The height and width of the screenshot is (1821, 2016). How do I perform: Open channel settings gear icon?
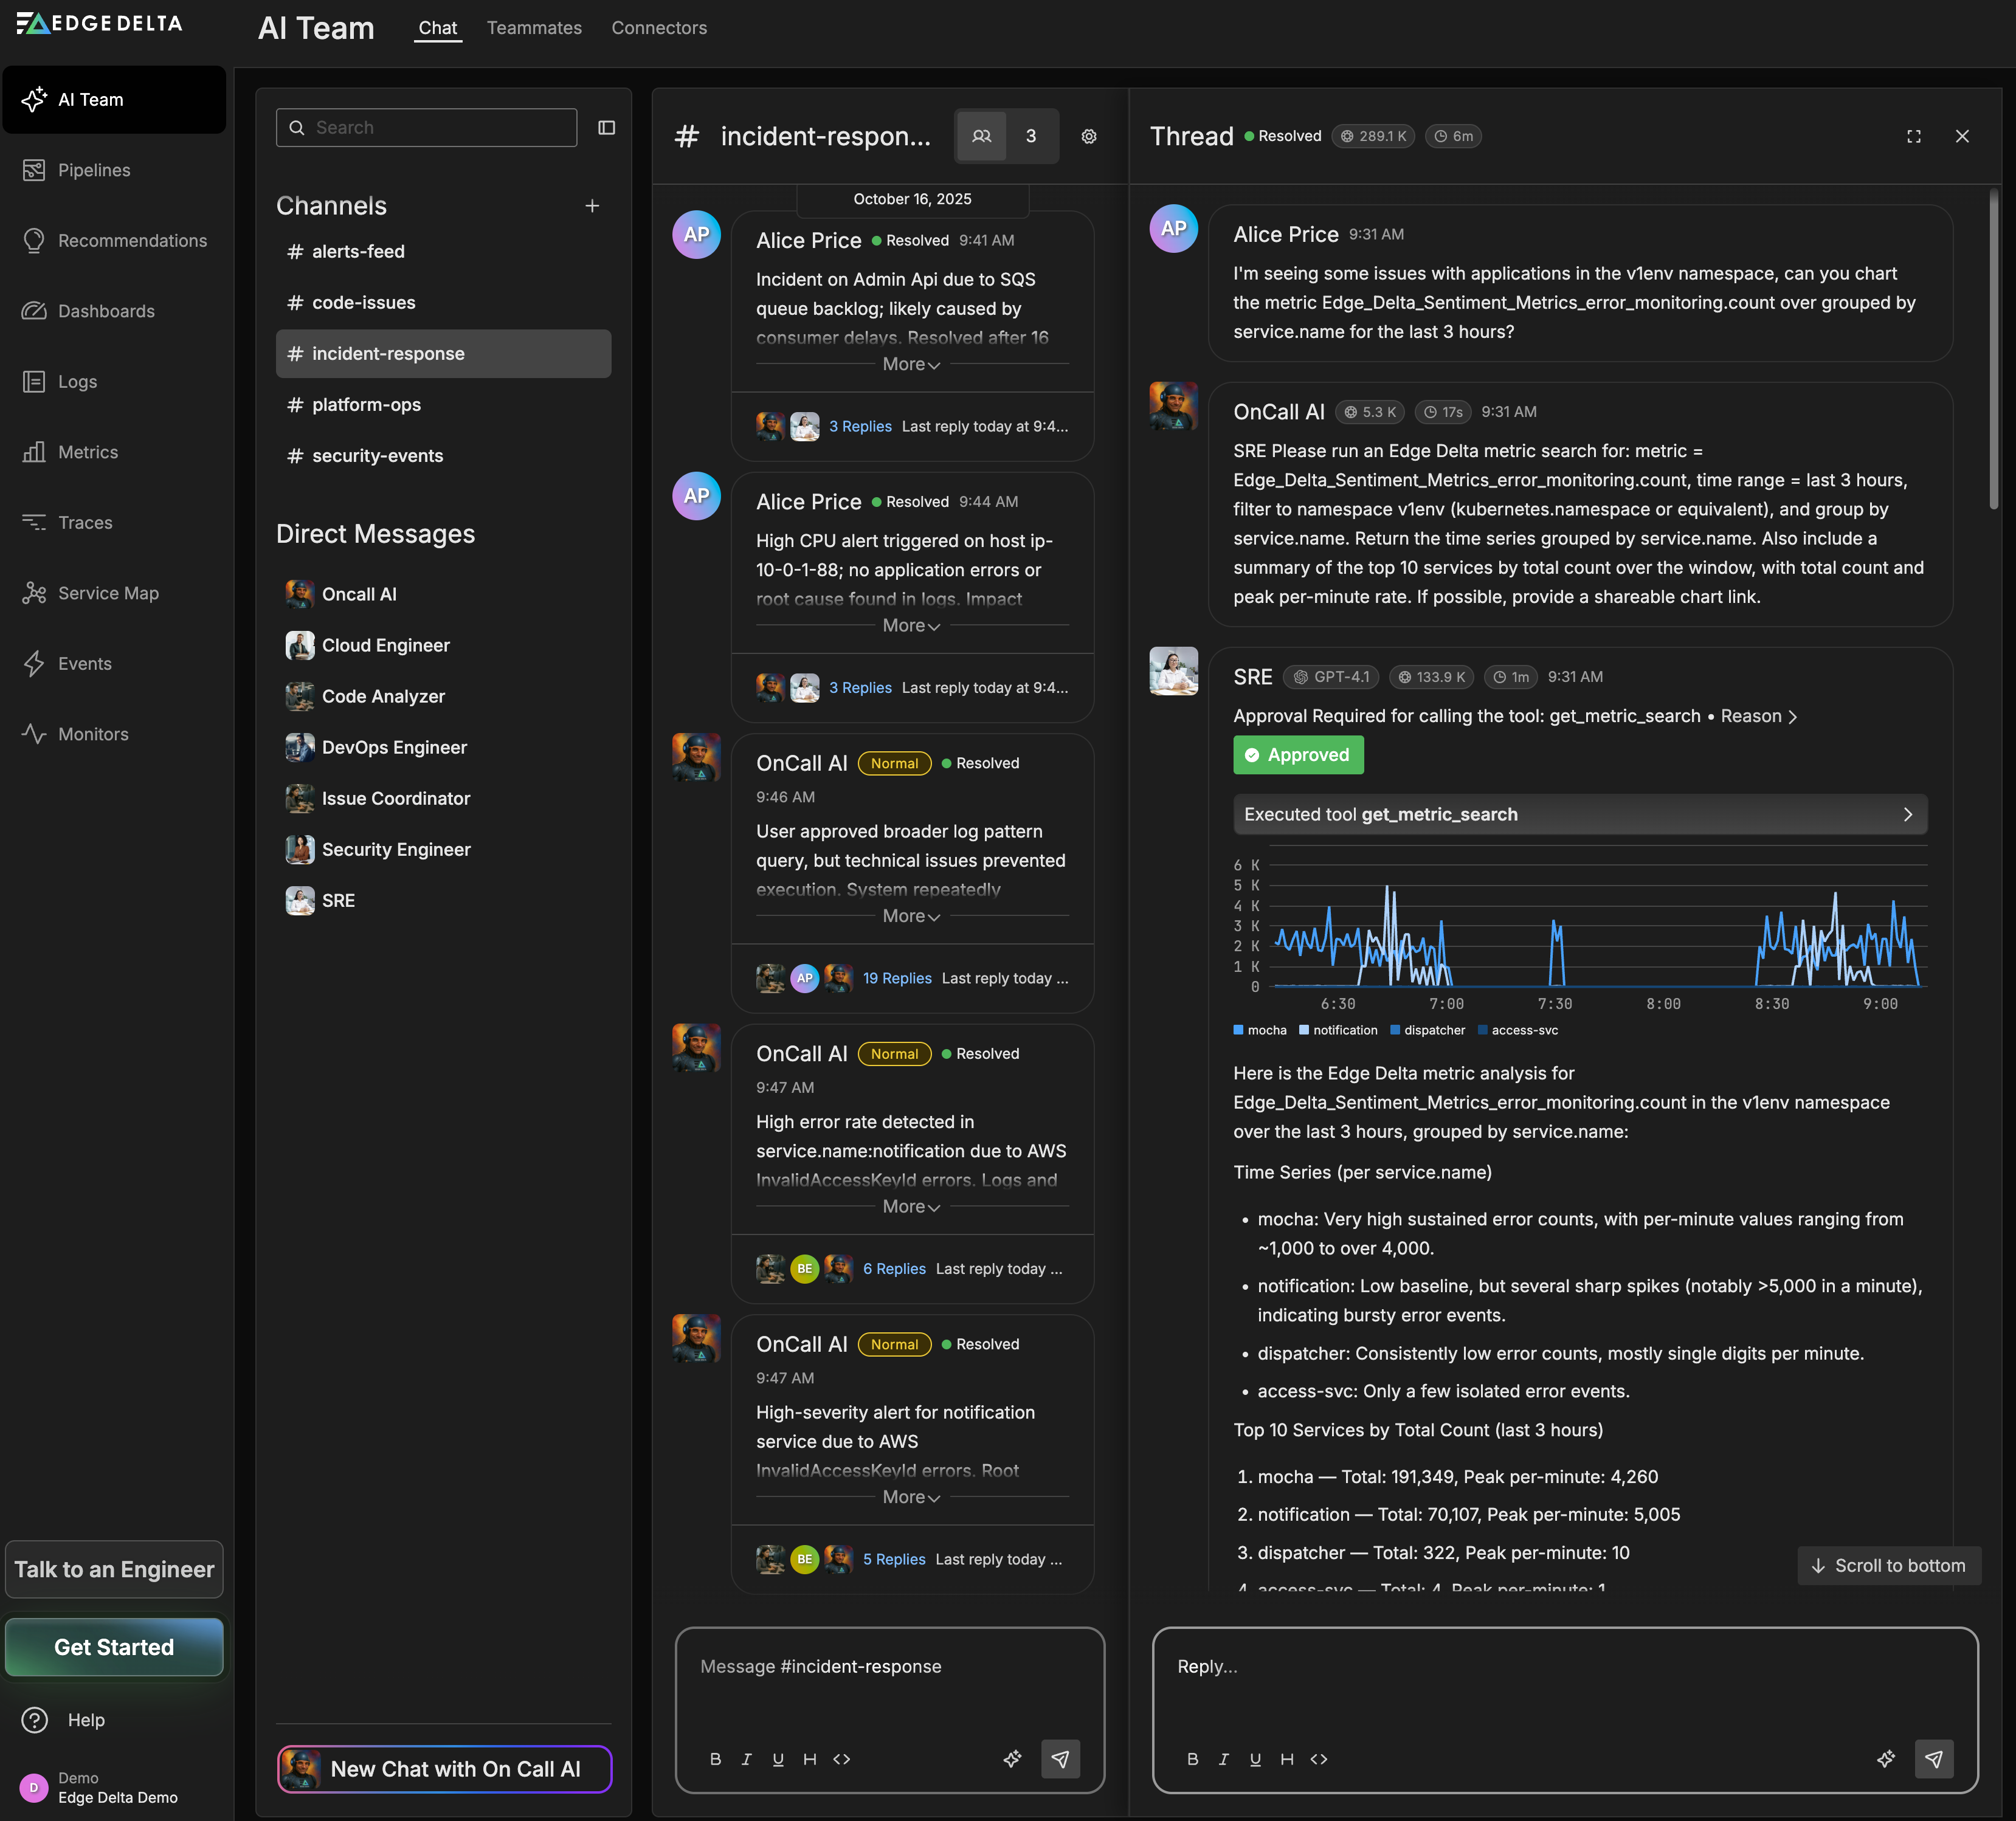pos(1089,136)
